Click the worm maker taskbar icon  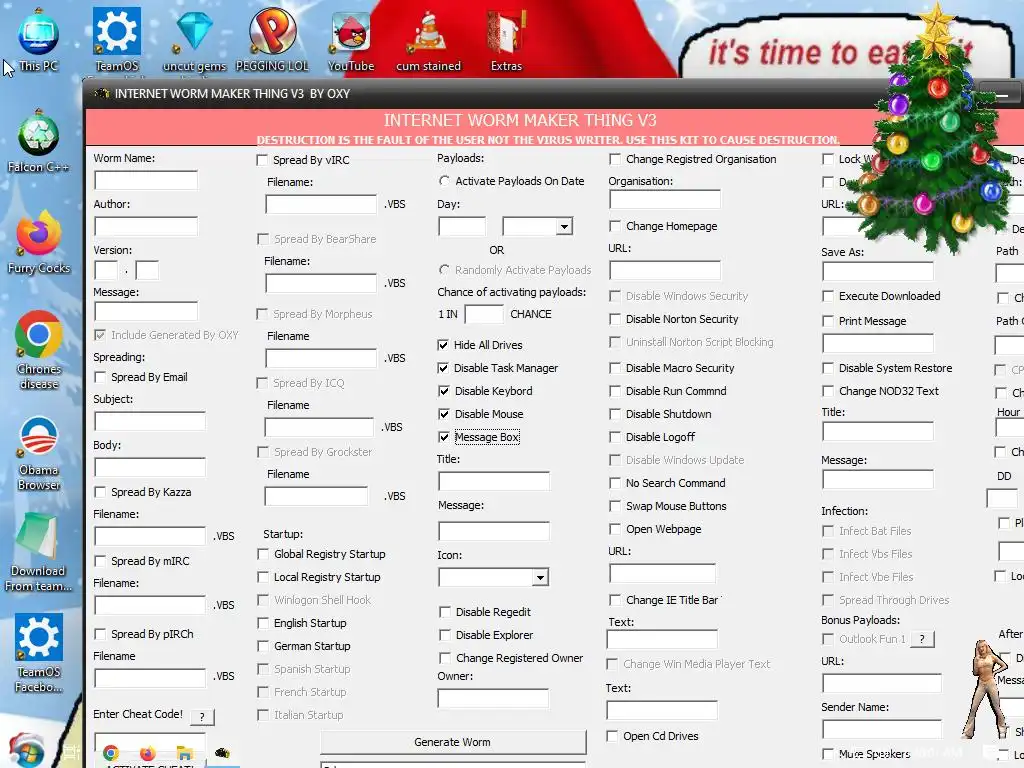tap(222, 752)
